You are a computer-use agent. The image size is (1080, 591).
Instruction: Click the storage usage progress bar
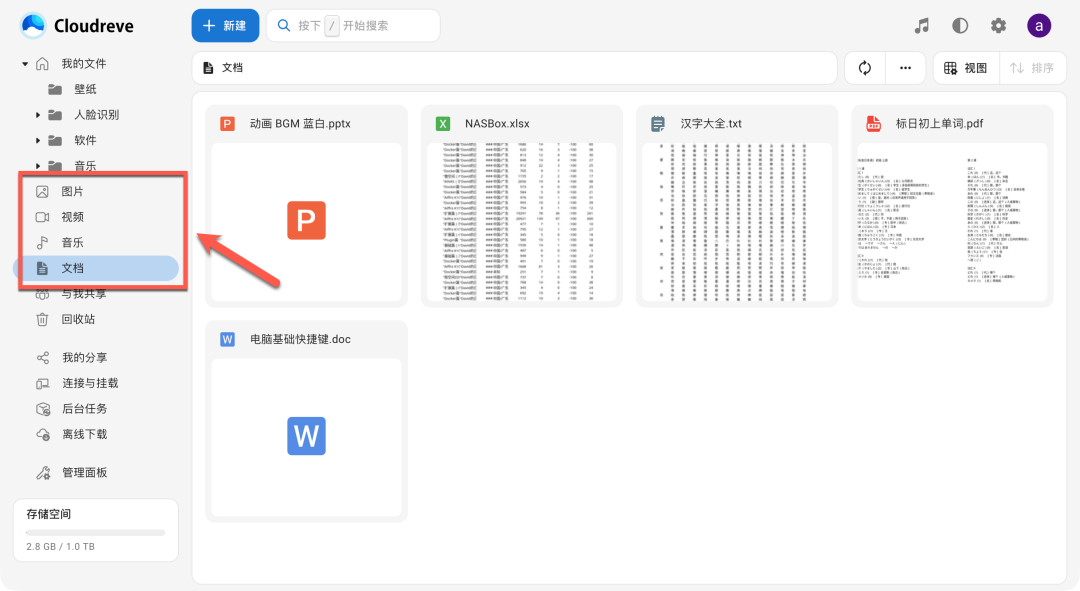click(x=96, y=532)
